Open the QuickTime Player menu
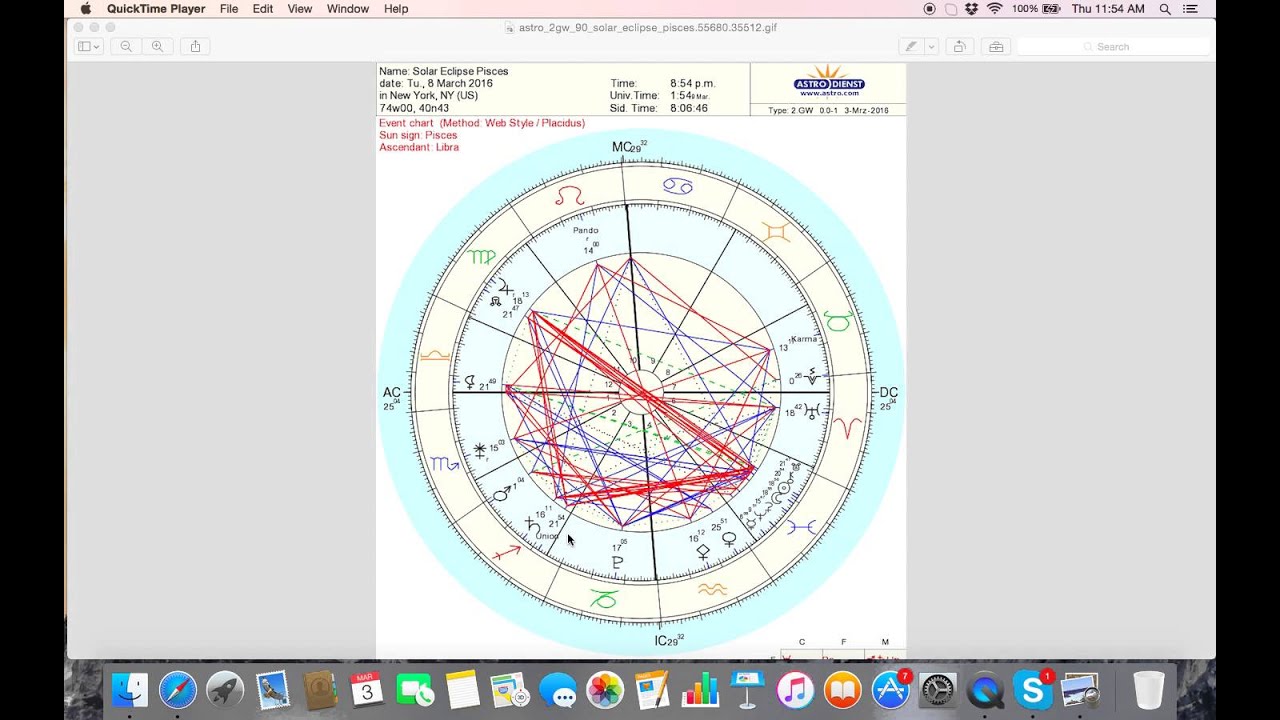The height and width of the screenshot is (720, 1280). [x=156, y=9]
